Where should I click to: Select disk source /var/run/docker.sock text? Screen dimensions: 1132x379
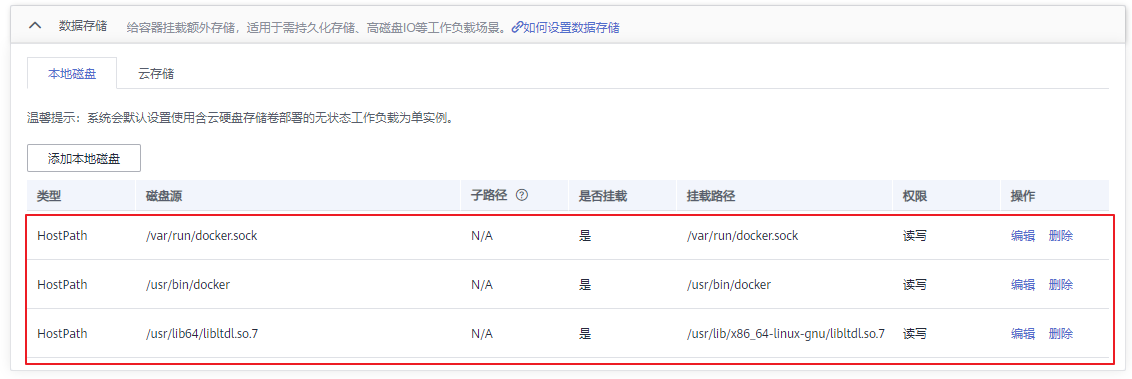(201, 235)
